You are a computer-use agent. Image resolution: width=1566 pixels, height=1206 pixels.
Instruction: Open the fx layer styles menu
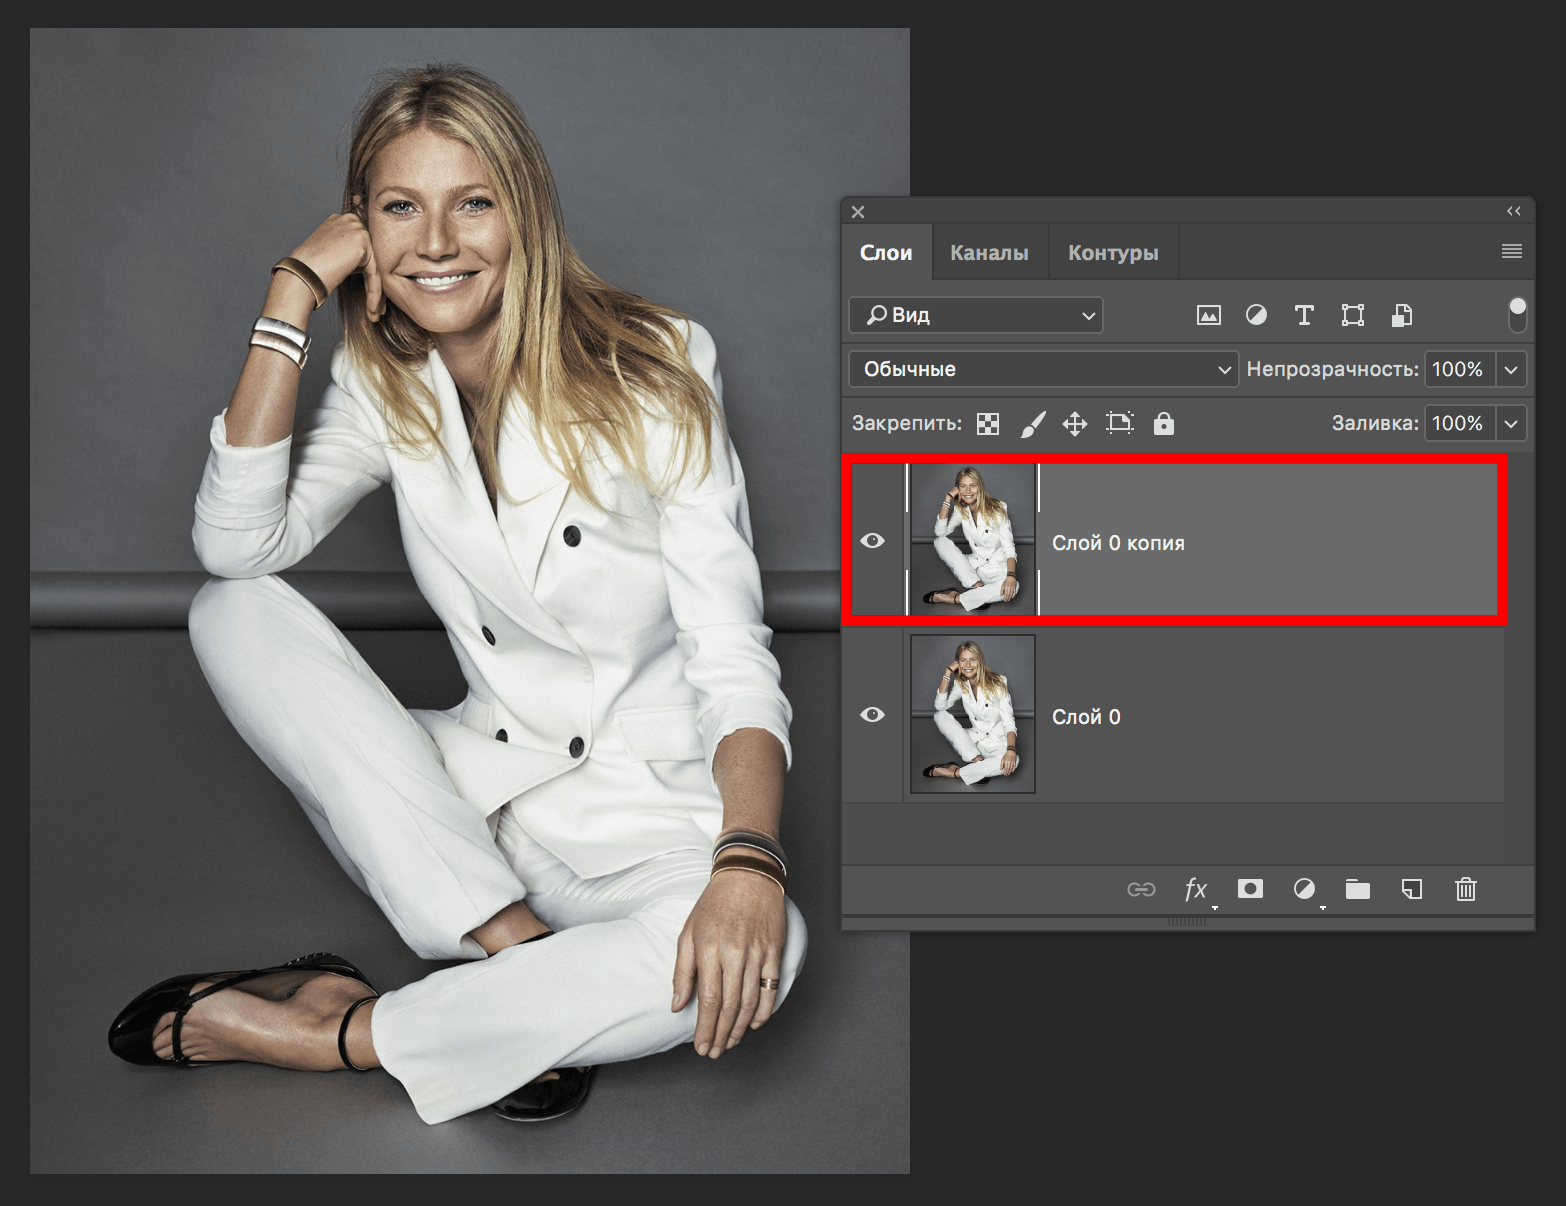click(1196, 889)
